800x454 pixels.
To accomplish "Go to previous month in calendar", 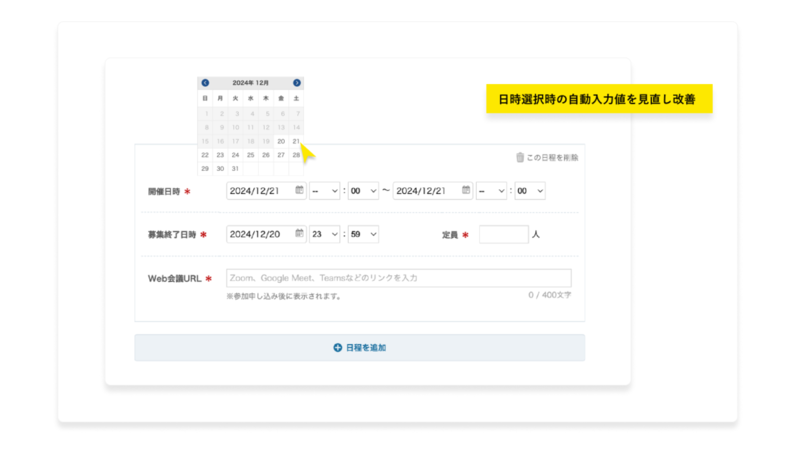I will click(205, 83).
